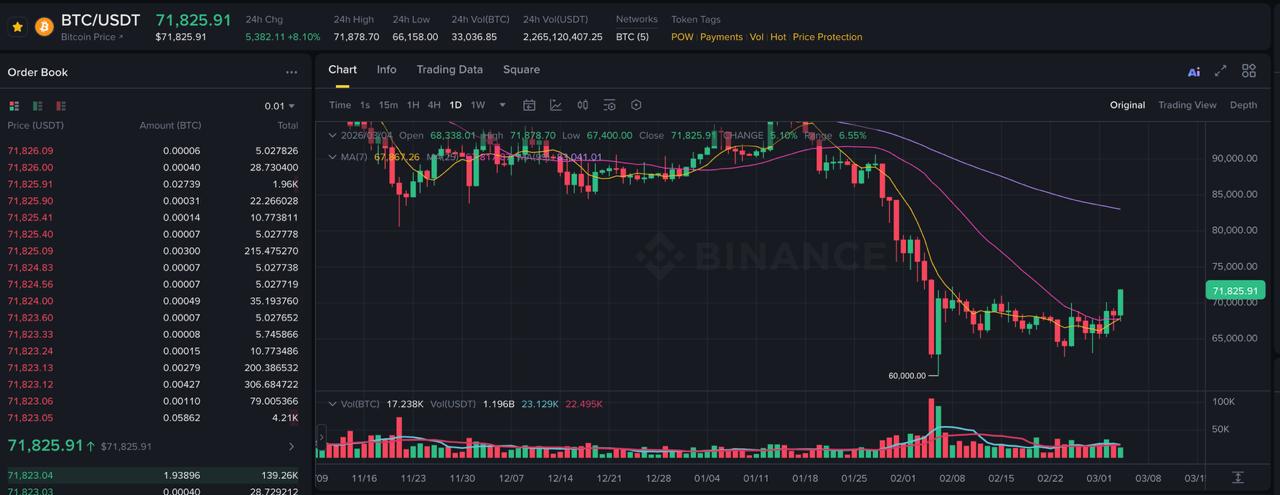This screenshot has height=495, width=1280.
Task: Click the Price Protection token tag
Action: [x=827, y=37]
